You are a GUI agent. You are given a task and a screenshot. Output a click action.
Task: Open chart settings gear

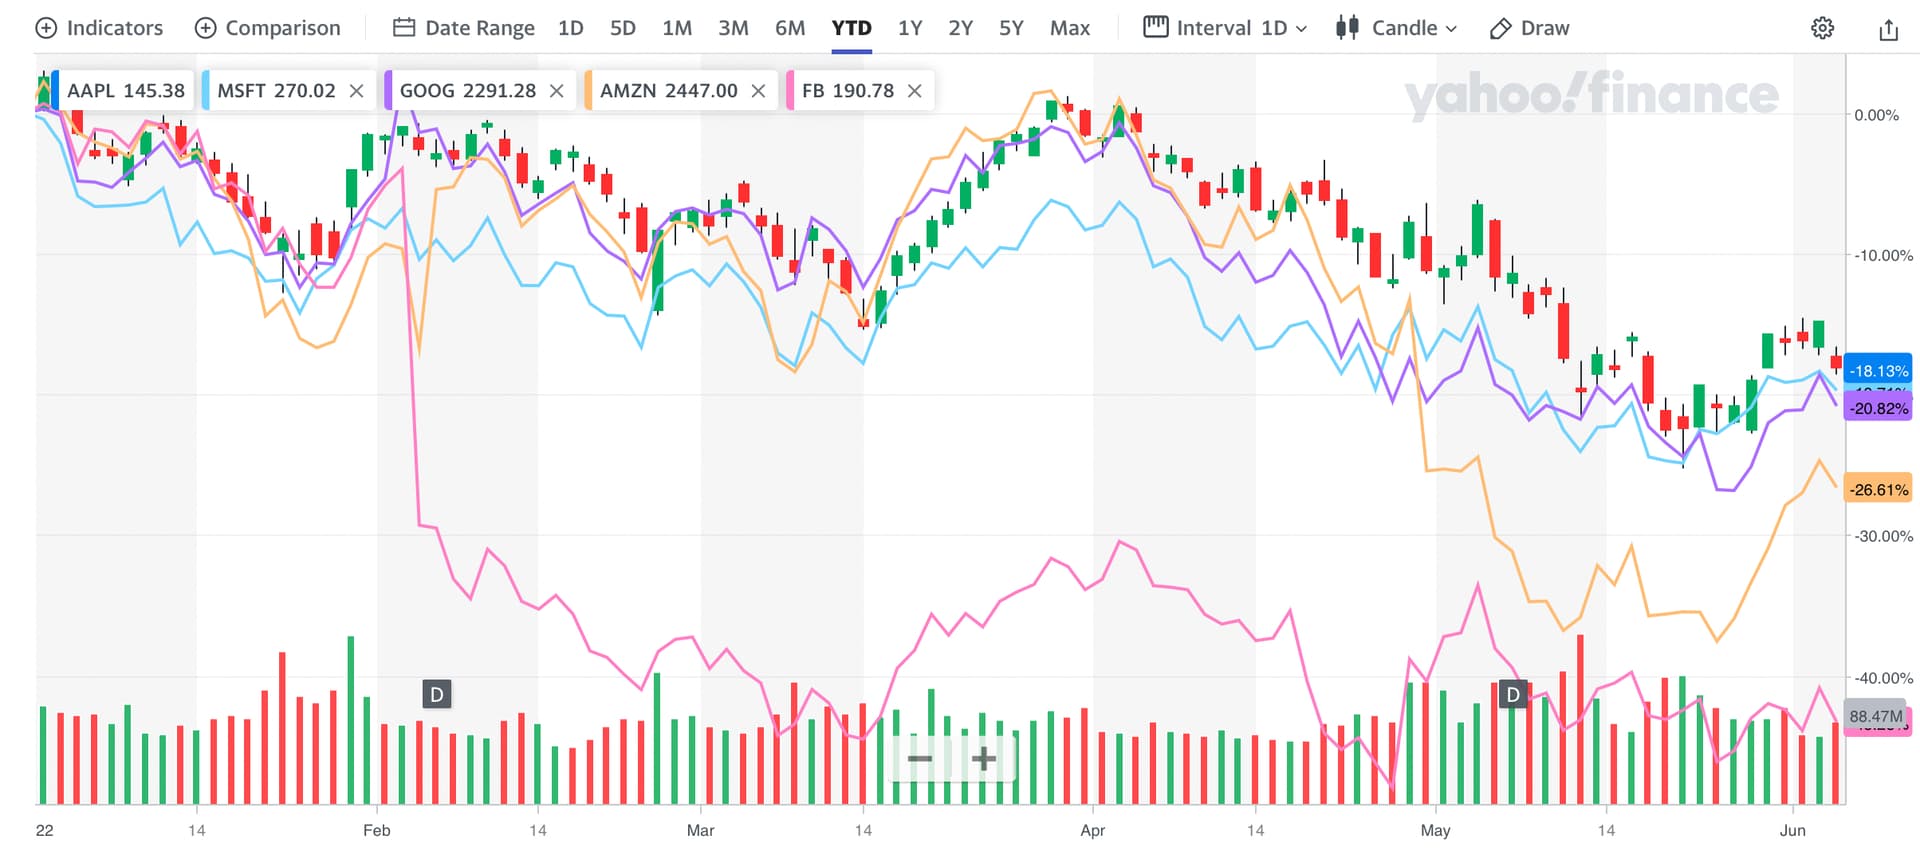point(1823,28)
